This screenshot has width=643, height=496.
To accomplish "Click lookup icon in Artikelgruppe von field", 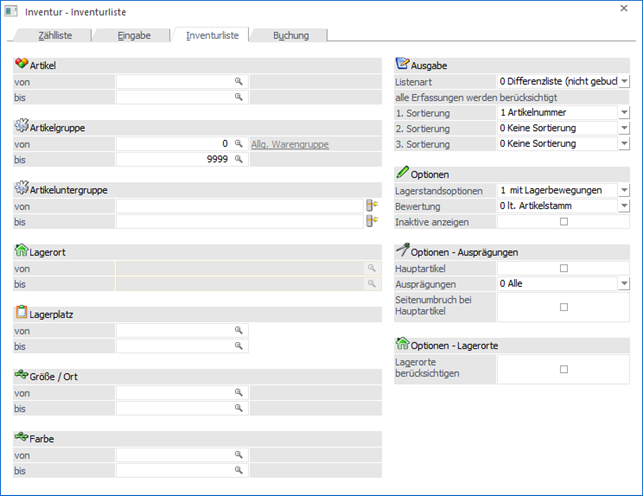I will [239, 144].
